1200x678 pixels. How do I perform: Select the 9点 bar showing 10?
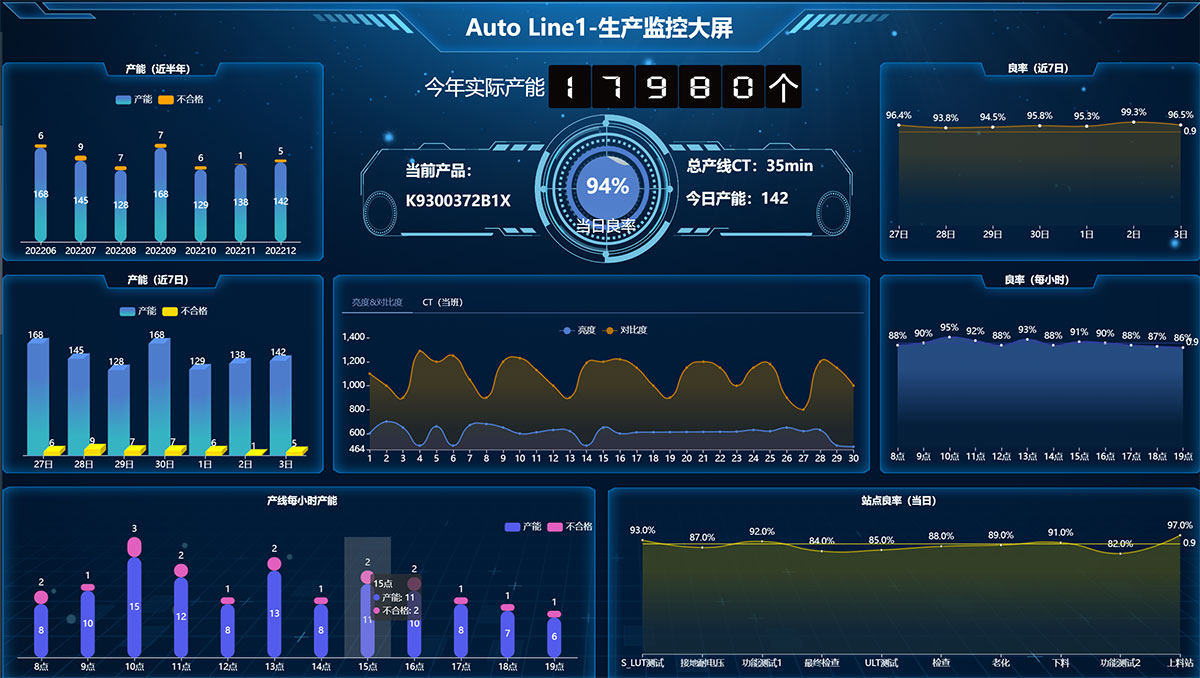(x=88, y=623)
